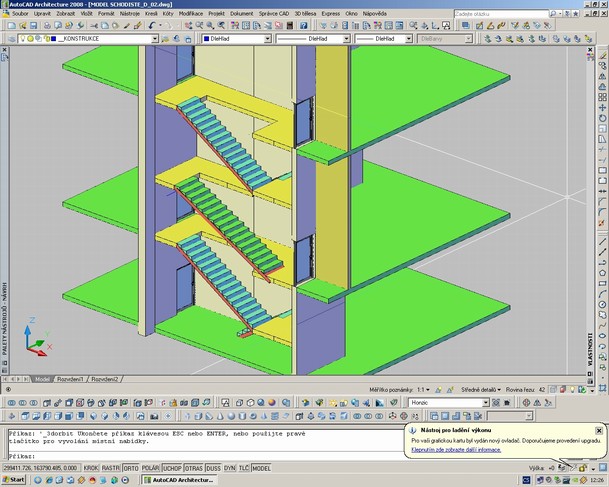609x487 pixels.
Task: Toggle ORTO mode in status bar
Action: tap(130, 468)
